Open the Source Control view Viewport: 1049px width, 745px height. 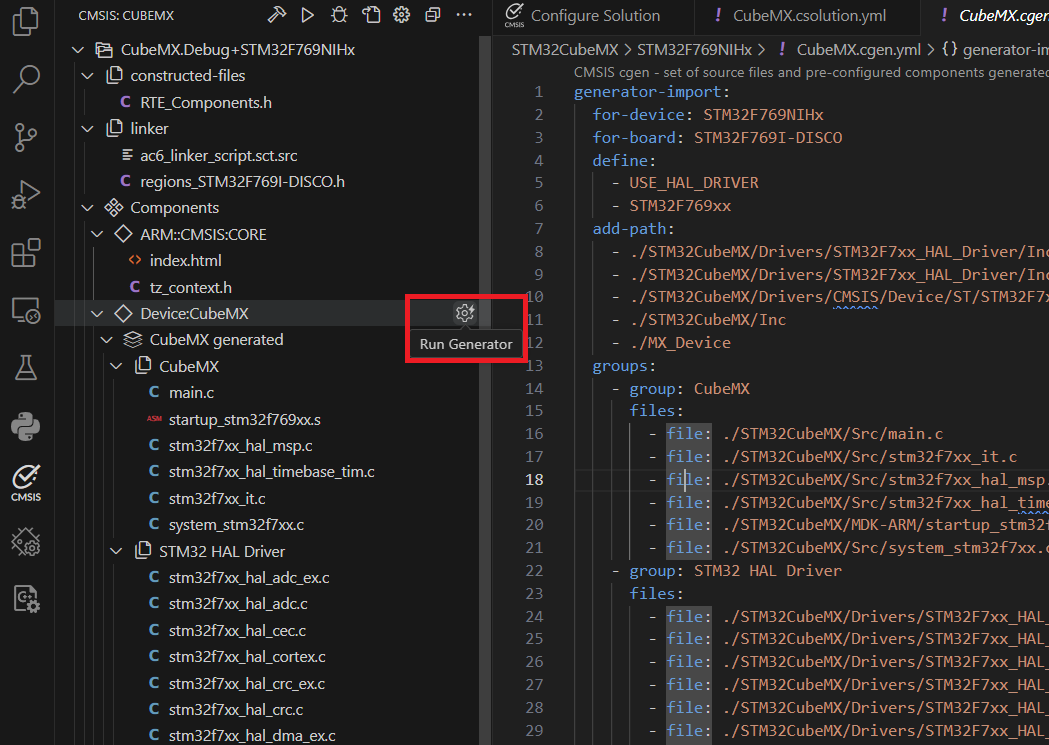(x=25, y=137)
